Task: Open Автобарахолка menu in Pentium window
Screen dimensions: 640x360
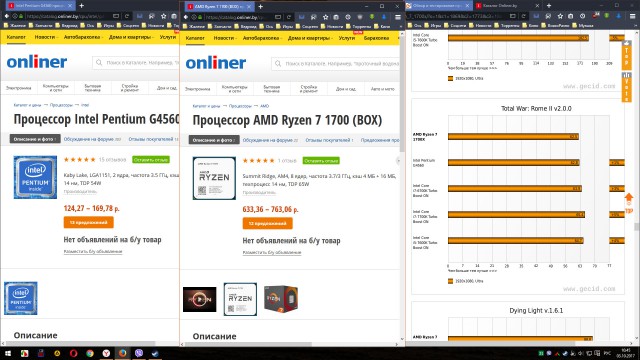Action: (x=83, y=37)
